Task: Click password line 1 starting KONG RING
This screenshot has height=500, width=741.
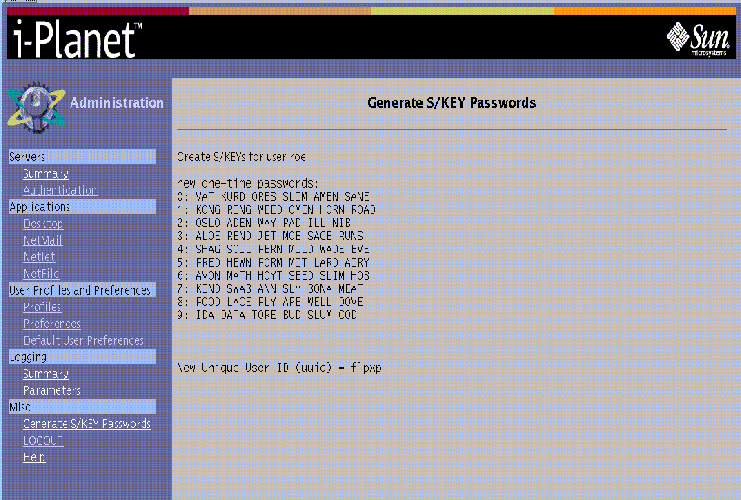Action: click(x=276, y=209)
